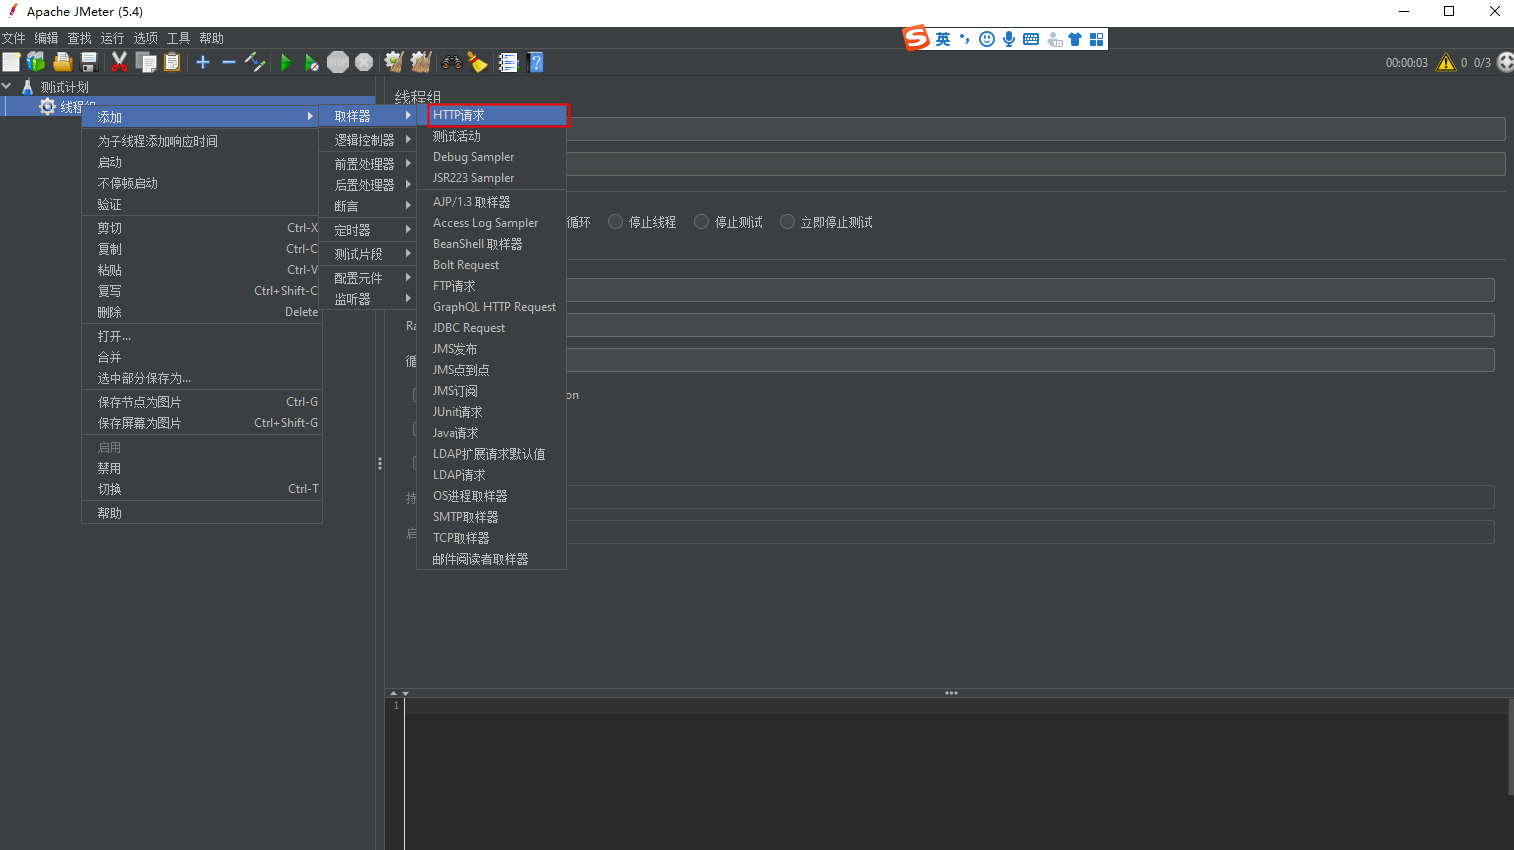Viewport: 1514px width, 850px height.
Task: Click the Start no pauses icon
Action: click(311, 62)
